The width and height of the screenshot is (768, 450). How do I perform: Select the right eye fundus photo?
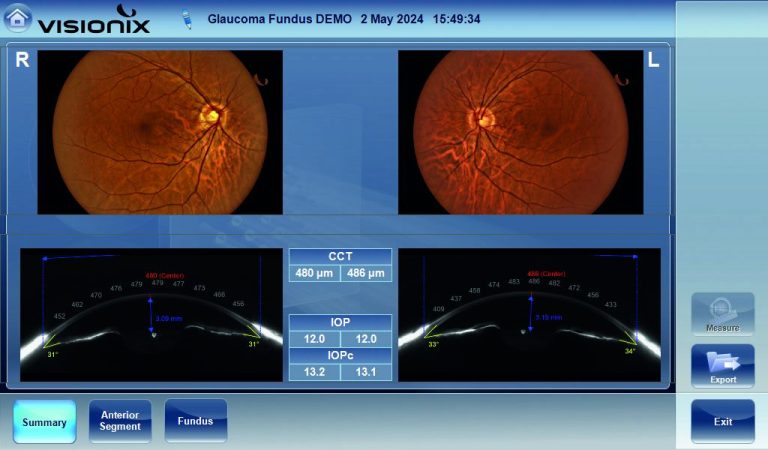[160, 132]
